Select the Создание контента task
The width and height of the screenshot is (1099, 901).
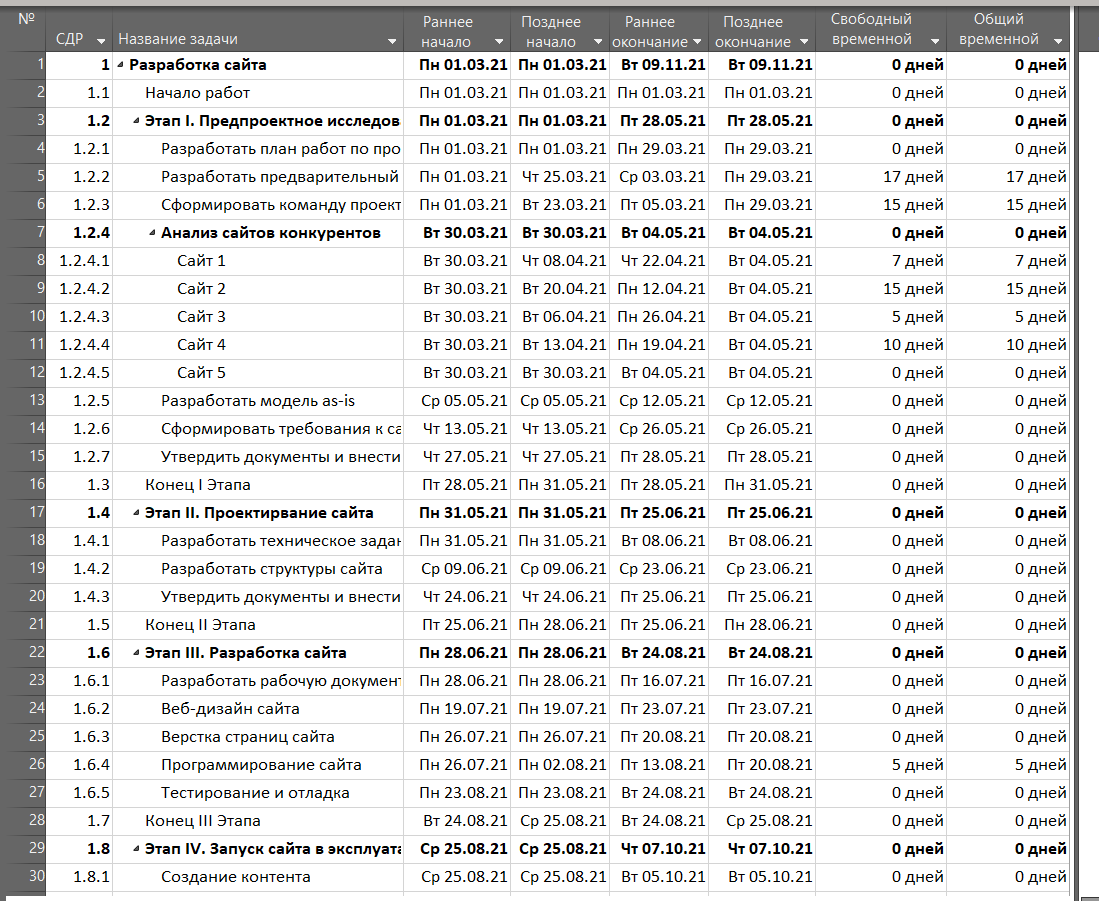point(236,877)
